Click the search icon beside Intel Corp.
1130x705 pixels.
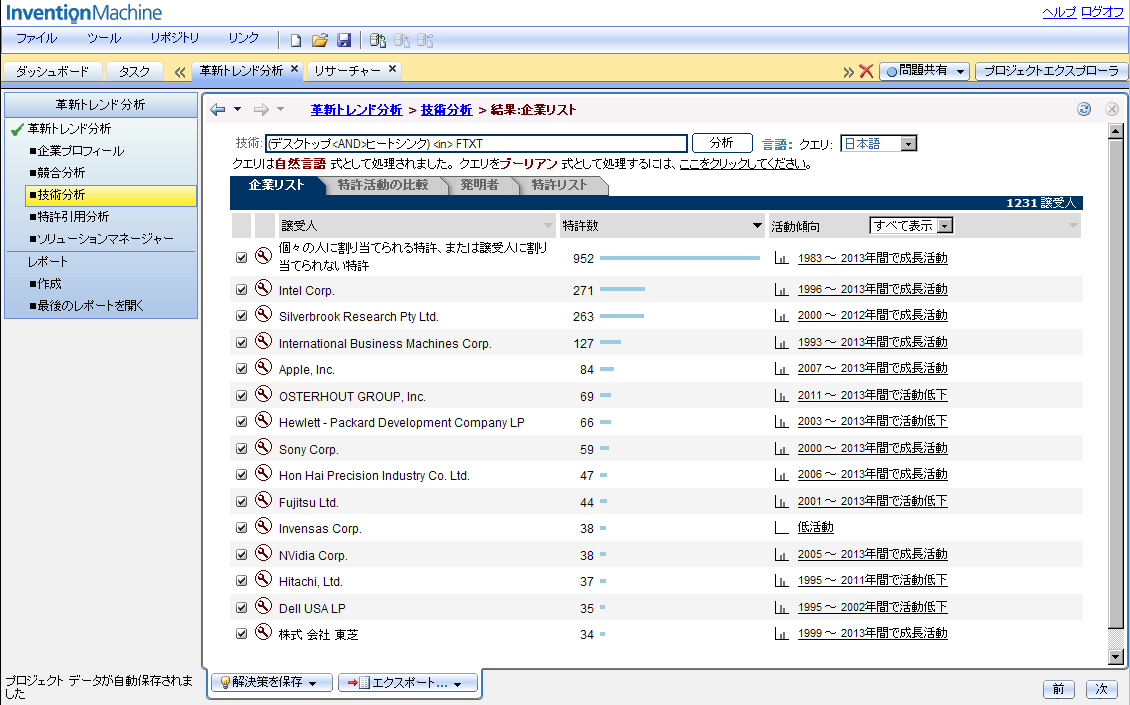coord(264,288)
